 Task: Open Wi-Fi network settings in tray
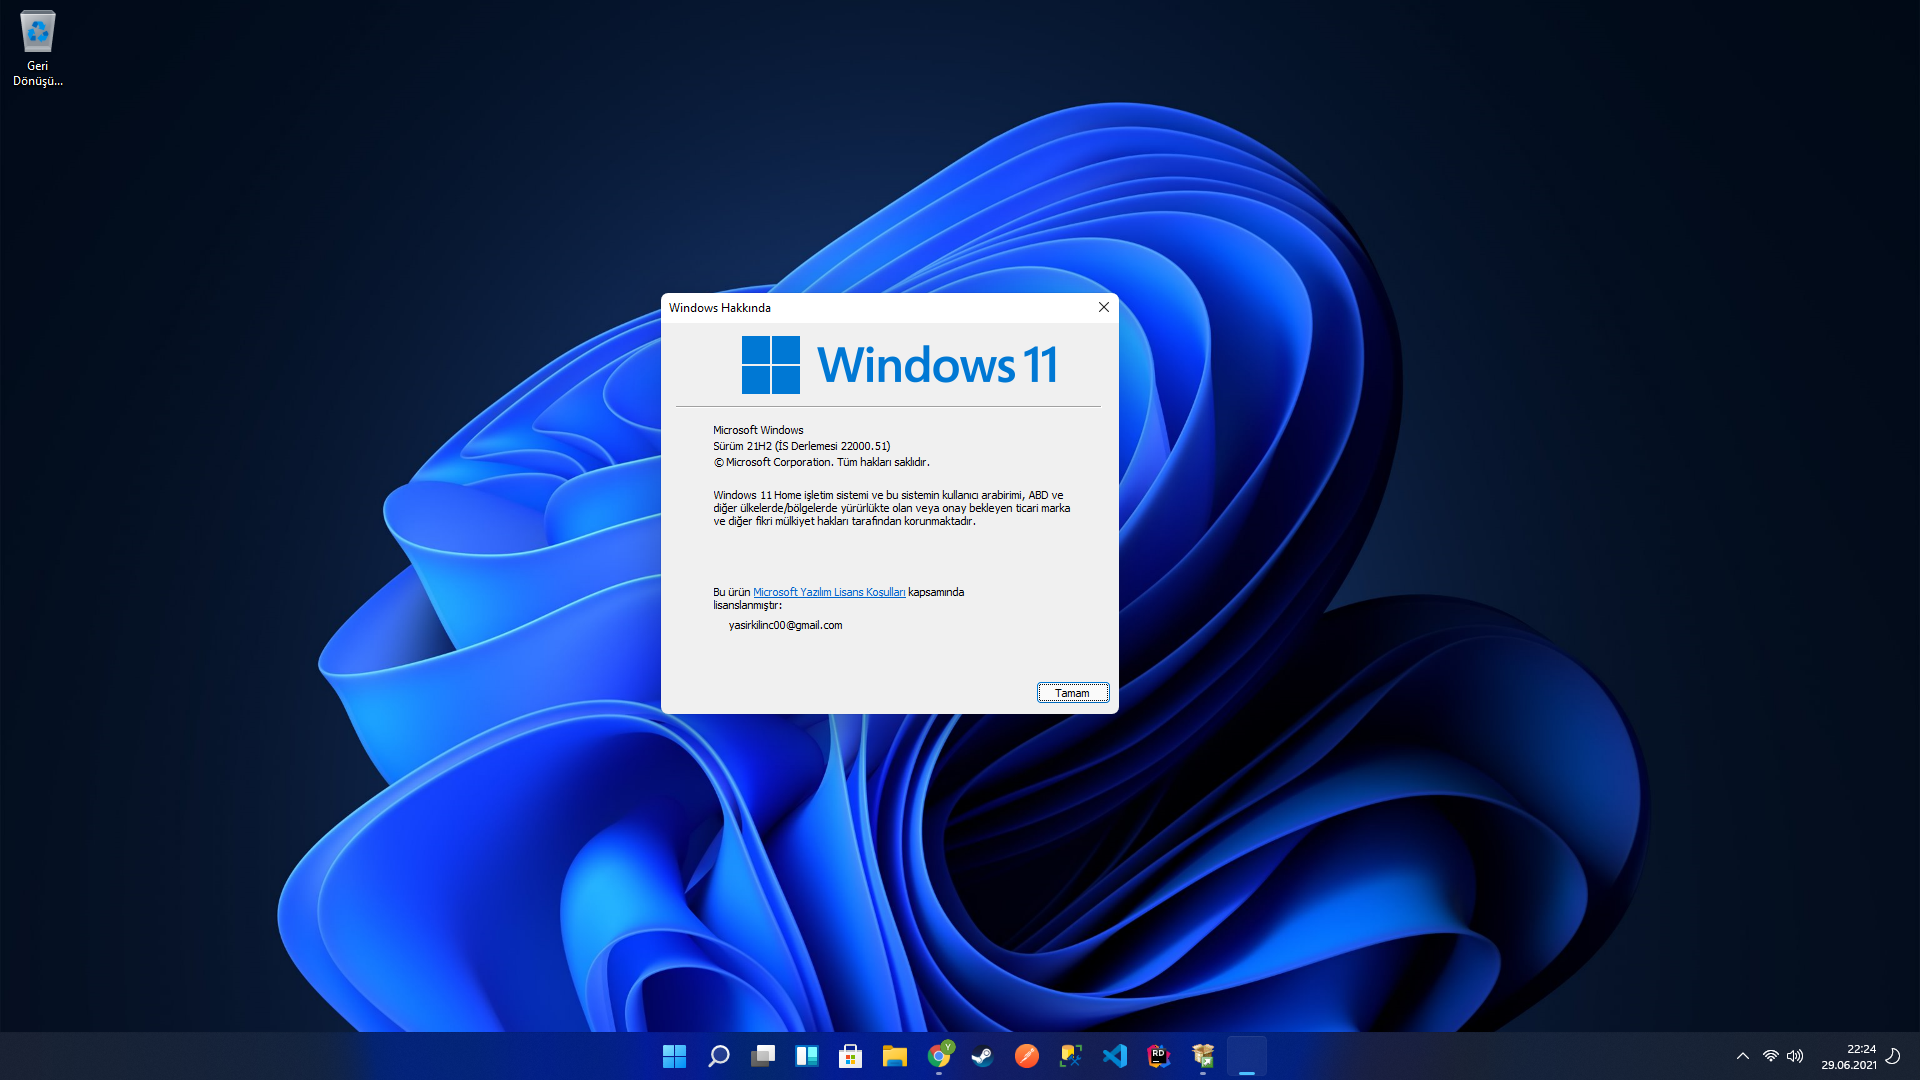coord(1770,1056)
